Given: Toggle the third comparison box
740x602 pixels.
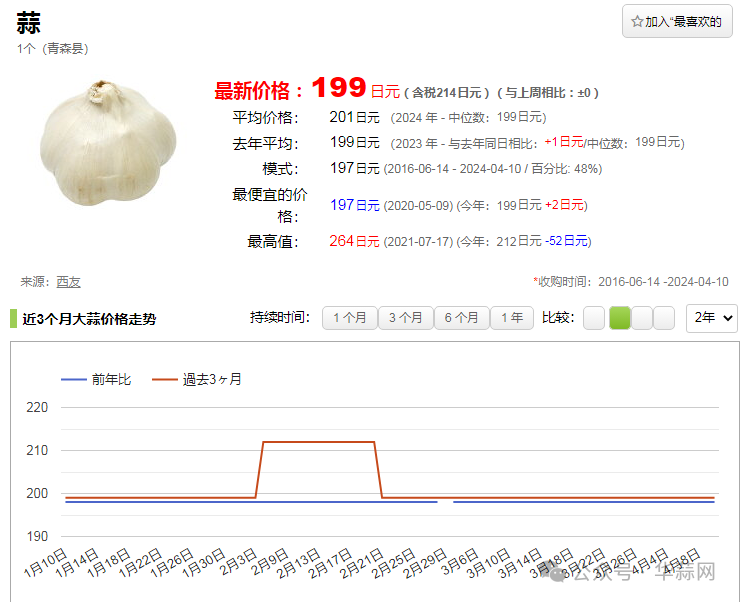Looking at the screenshot, I should [642, 318].
